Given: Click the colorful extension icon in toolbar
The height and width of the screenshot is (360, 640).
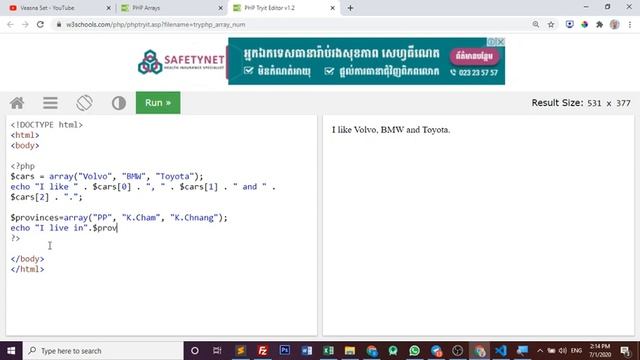Looking at the screenshot, I should coord(584,24).
